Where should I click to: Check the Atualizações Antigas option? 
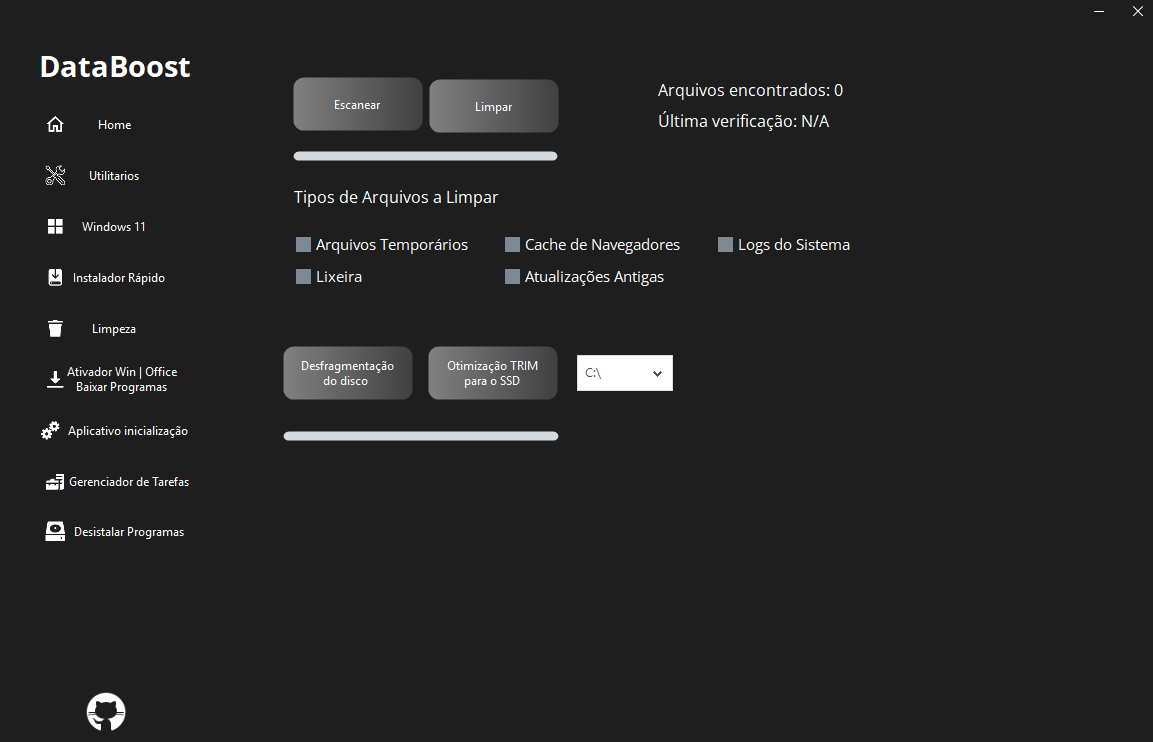point(512,276)
